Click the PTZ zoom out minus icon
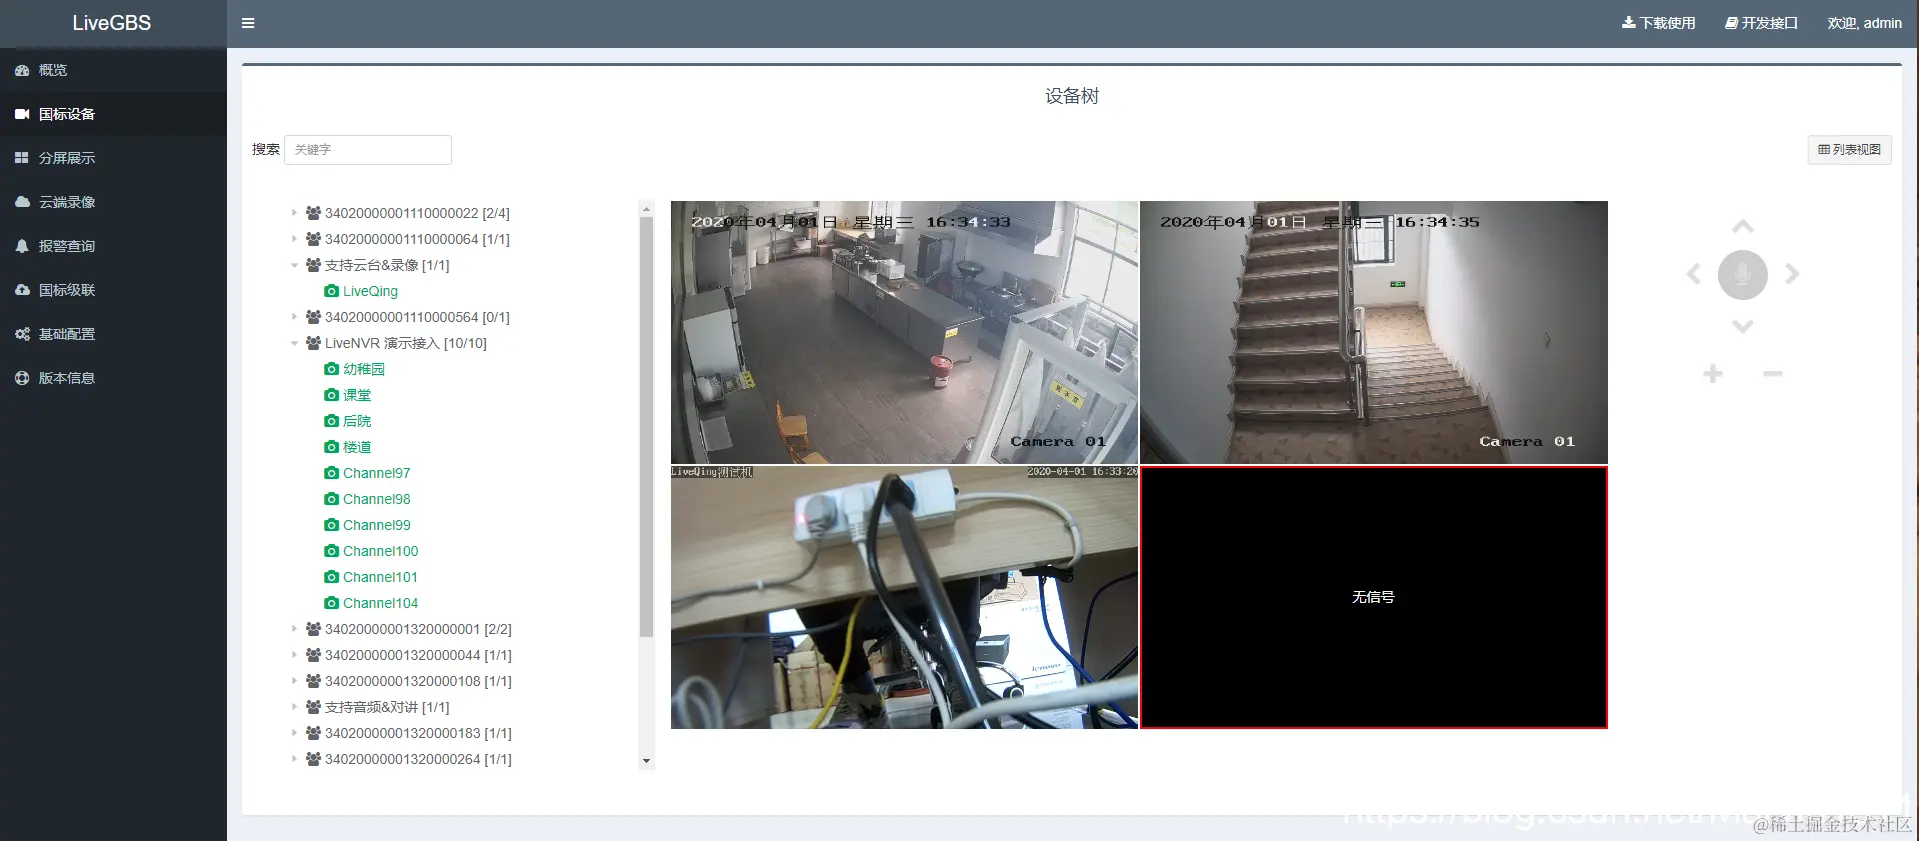1919x841 pixels. click(x=1773, y=374)
